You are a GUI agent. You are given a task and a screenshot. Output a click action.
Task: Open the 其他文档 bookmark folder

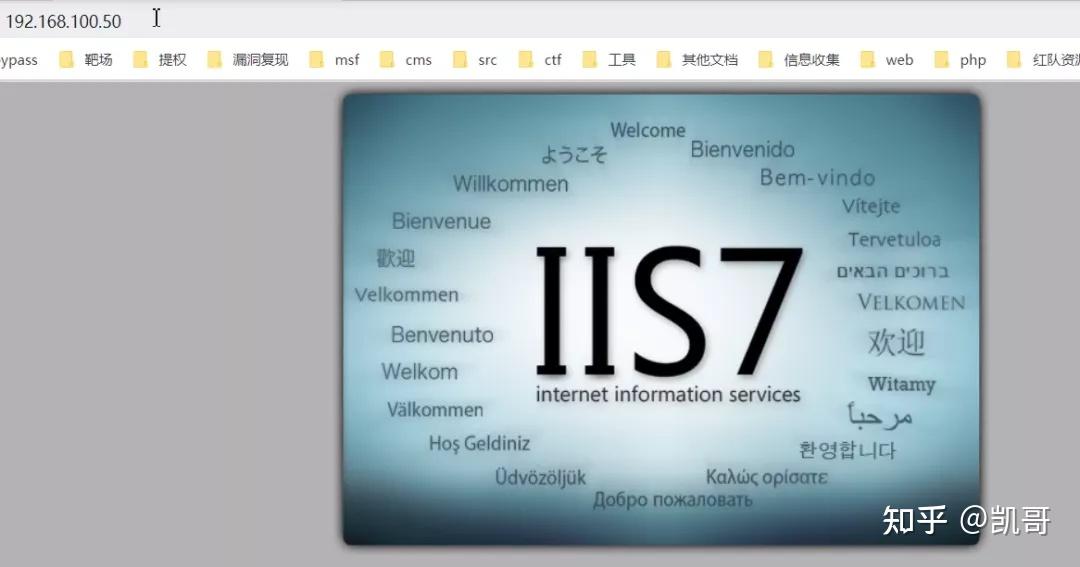point(697,60)
